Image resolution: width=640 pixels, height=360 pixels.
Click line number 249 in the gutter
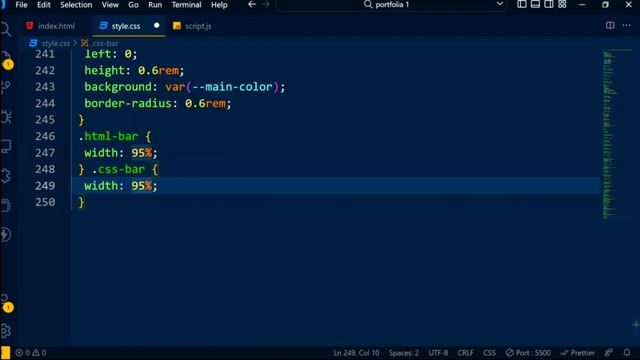tap(45, 186)
